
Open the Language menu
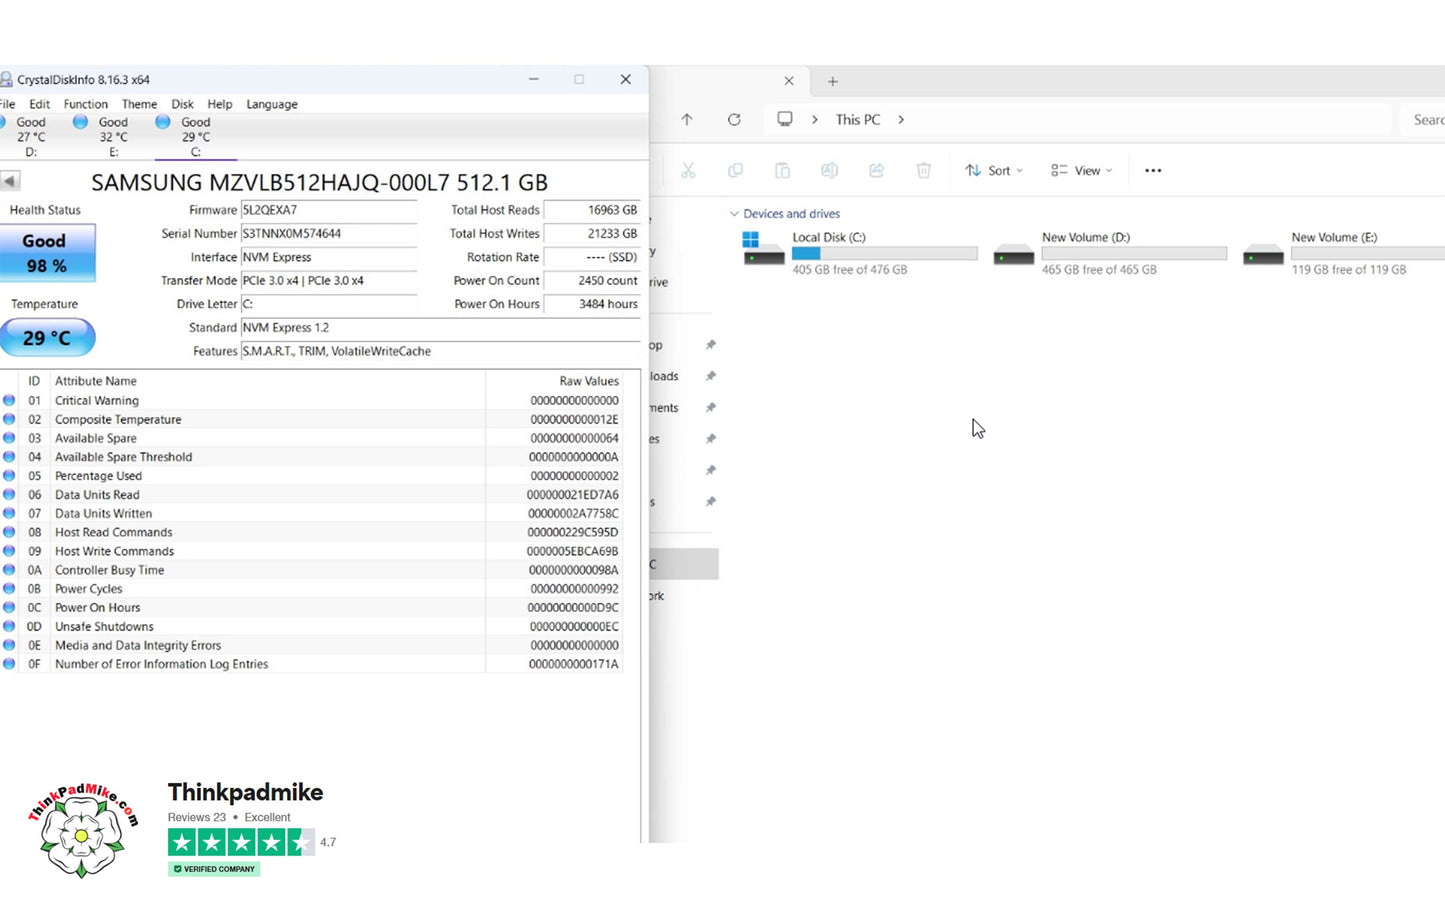click(272, 104)
